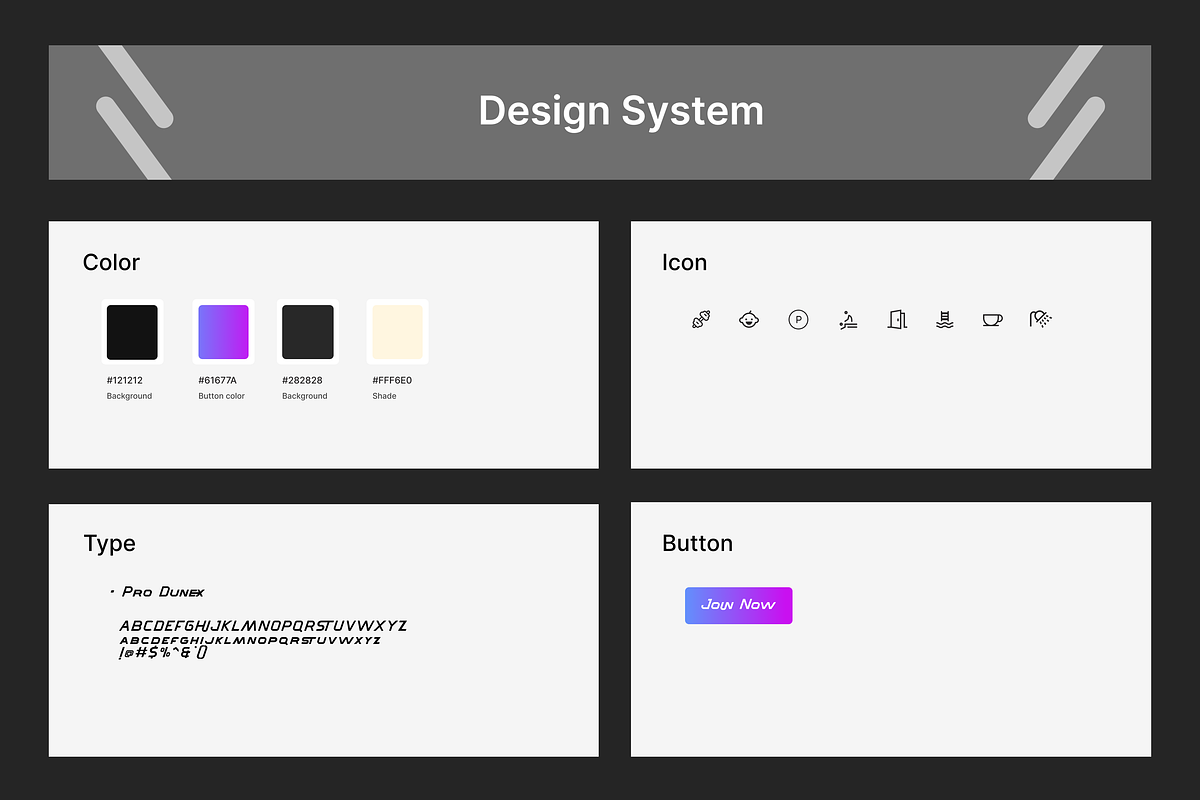The height and width of the screenshot is (800, 1200).
Task: Click the massage table icon
Action: pos(848,320)
